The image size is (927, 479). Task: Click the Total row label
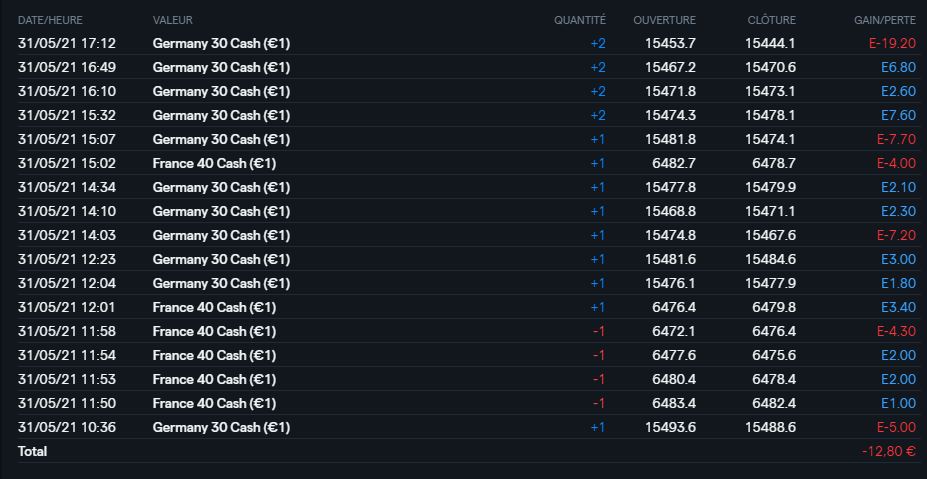tap(33, 451)
